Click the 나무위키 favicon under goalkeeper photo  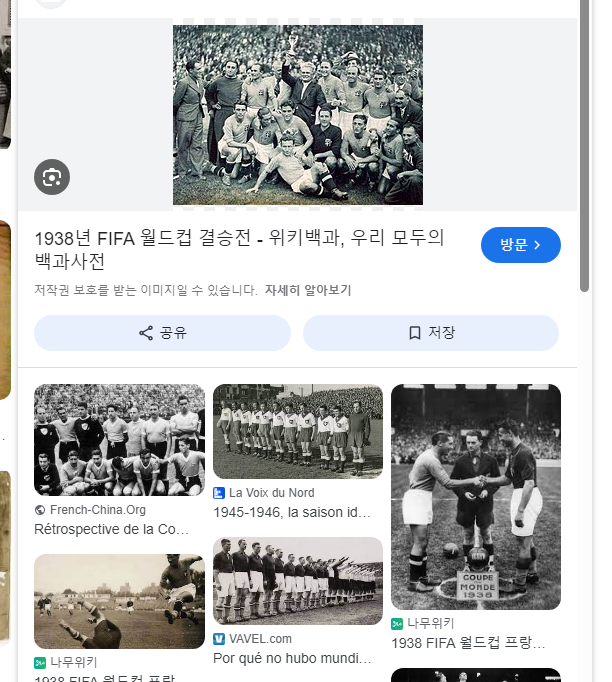coord(40,663)
